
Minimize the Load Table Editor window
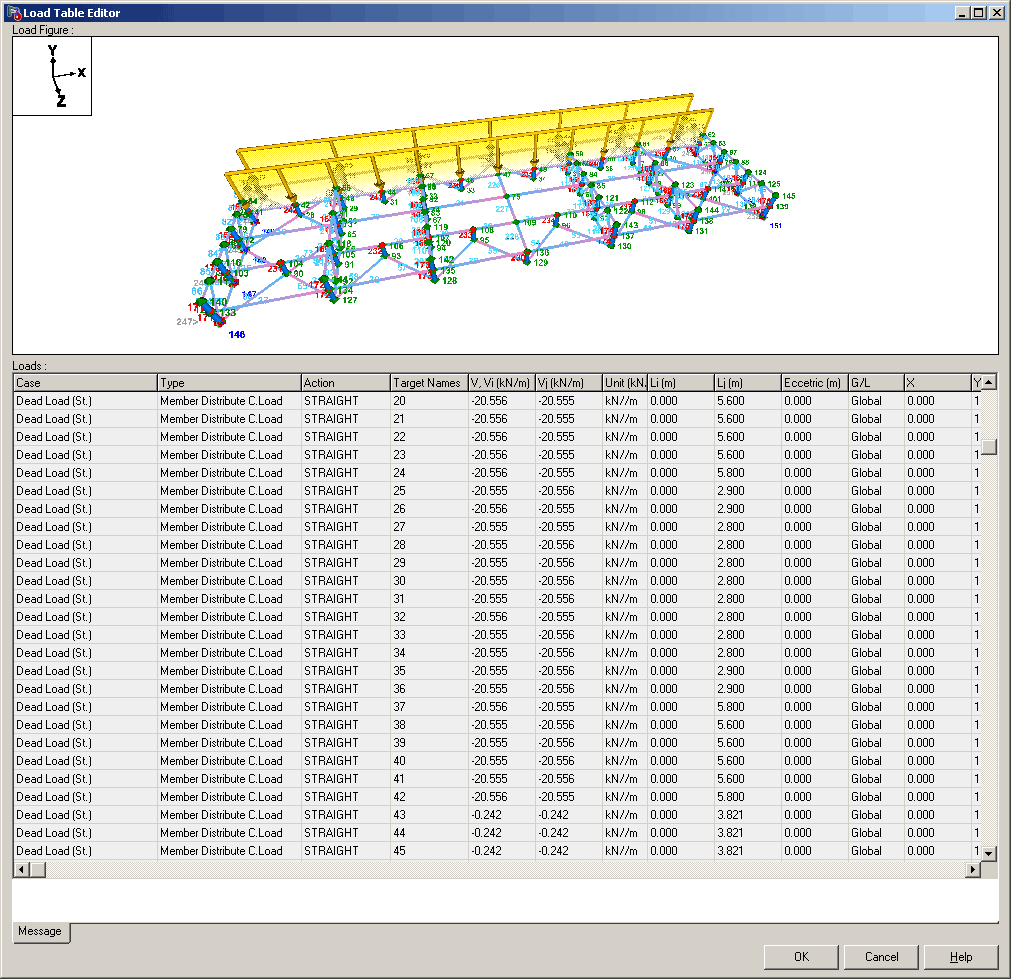[963, 13]
